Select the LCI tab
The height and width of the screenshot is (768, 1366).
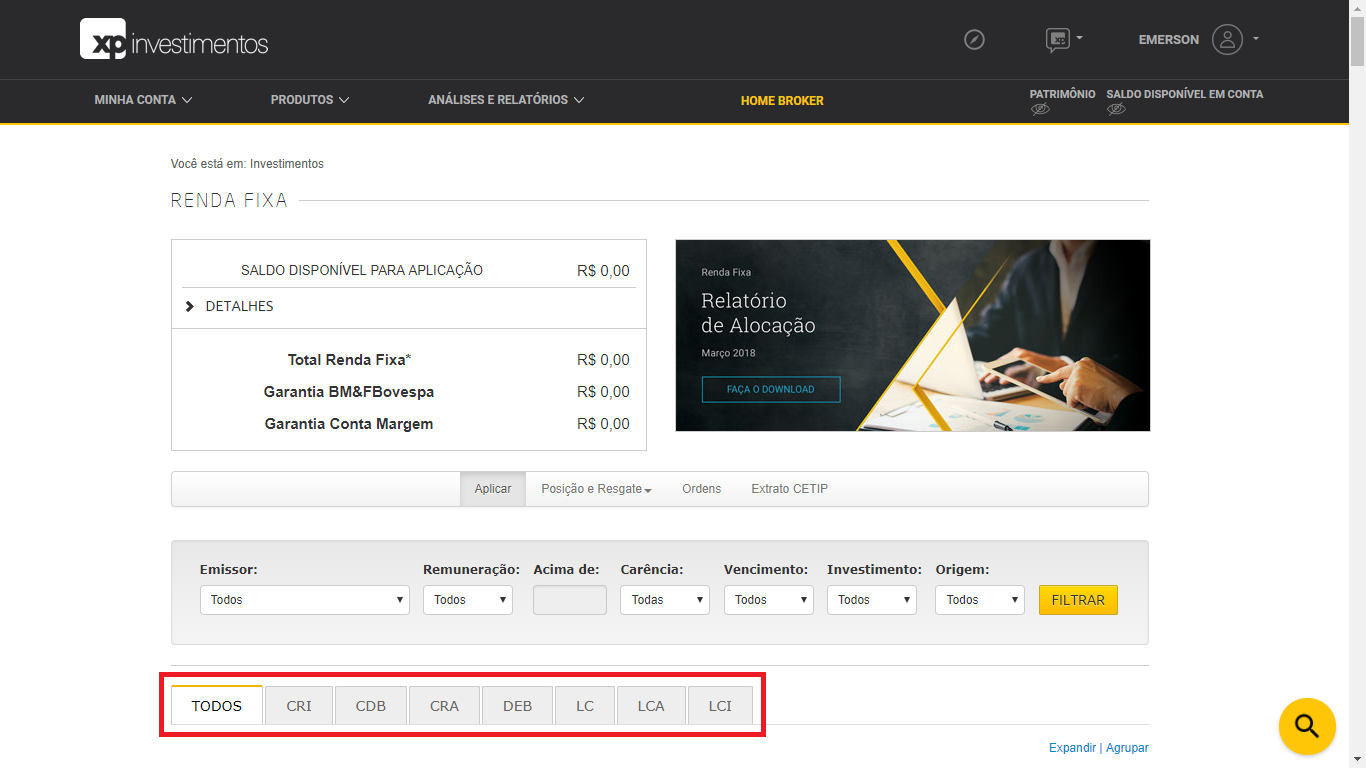(720, 705)
